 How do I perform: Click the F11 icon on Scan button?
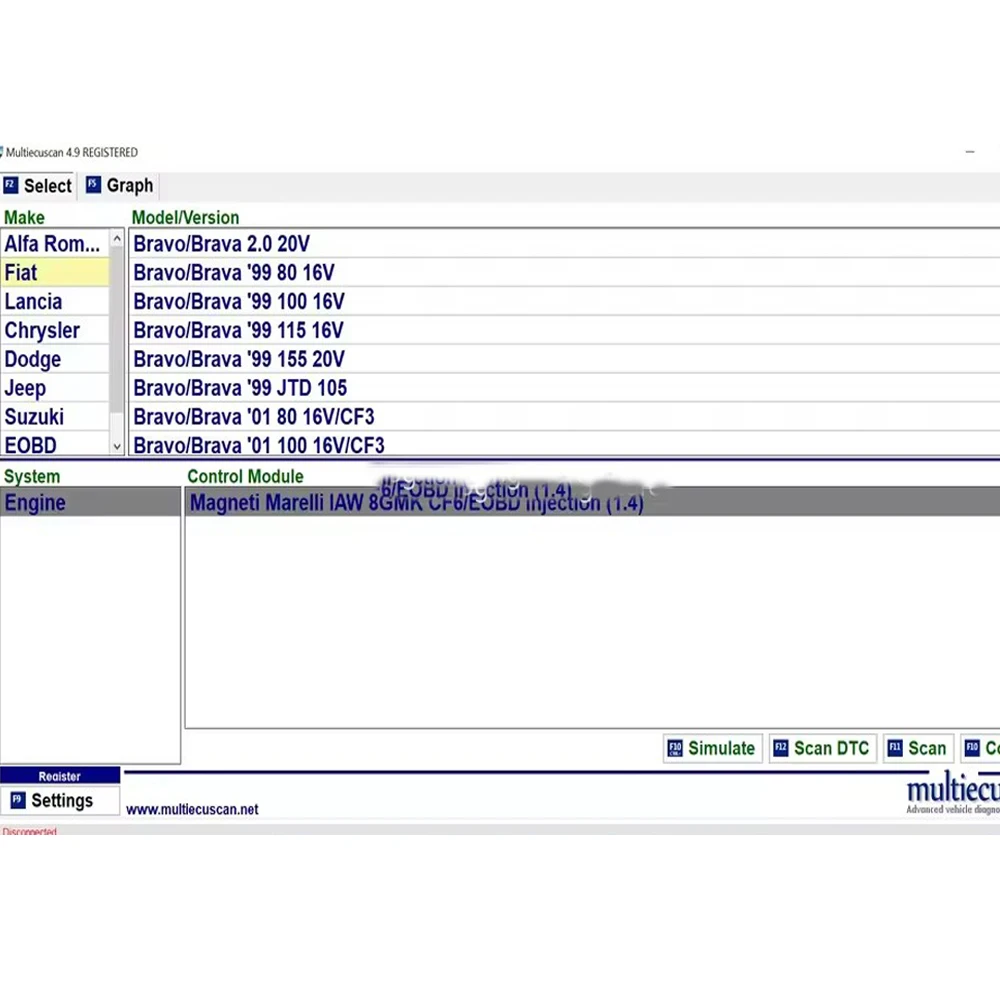[x=895, y=747]
